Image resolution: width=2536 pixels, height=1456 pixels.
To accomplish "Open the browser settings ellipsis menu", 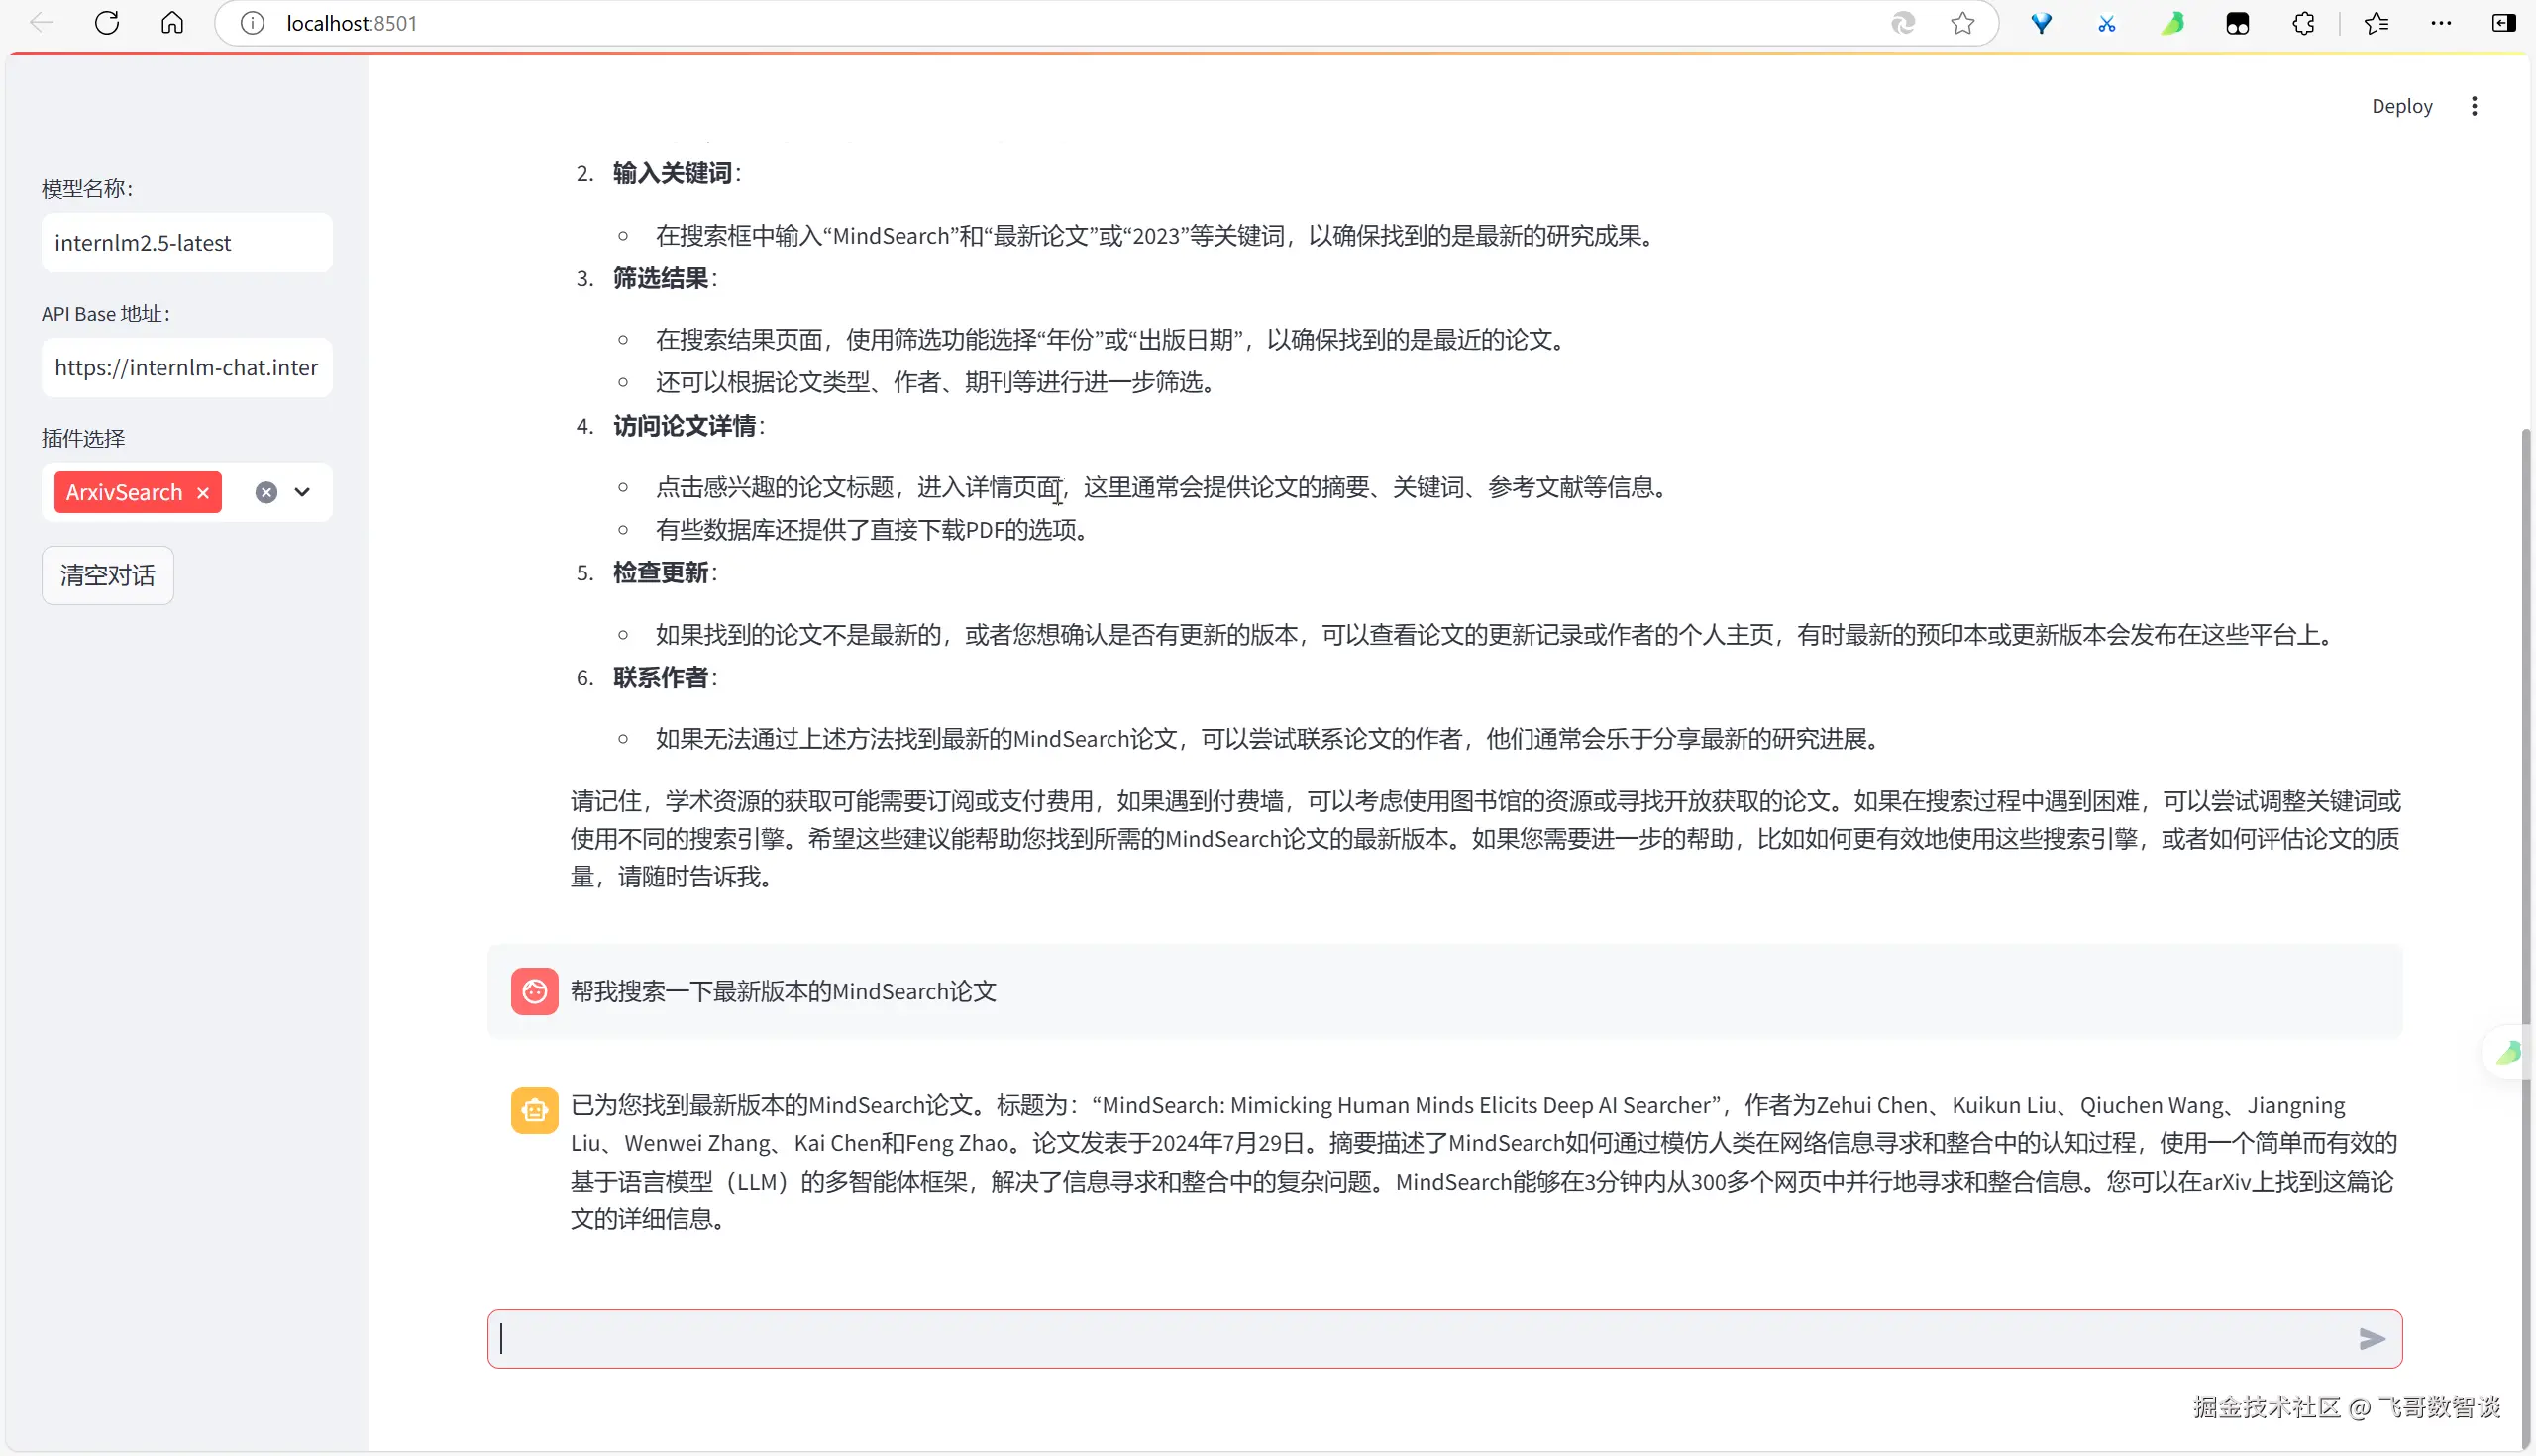I will pyautogui.click(x=2441, y=23).
